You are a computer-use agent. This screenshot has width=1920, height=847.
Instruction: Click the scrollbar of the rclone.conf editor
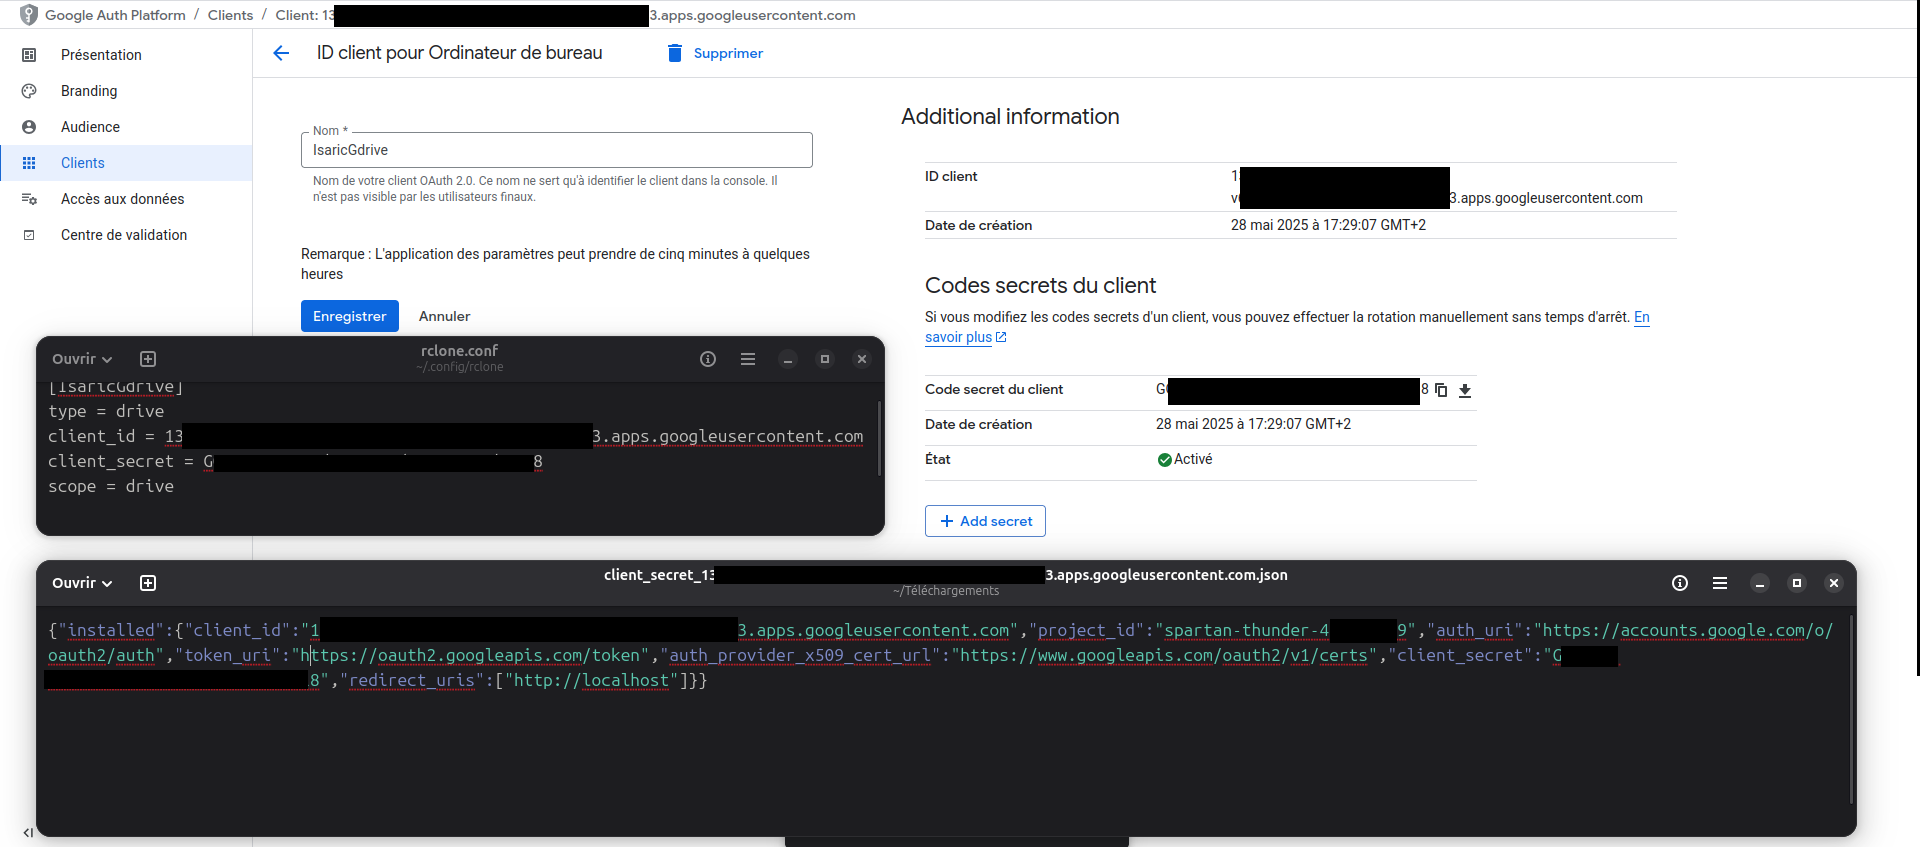tap(879, 438)
